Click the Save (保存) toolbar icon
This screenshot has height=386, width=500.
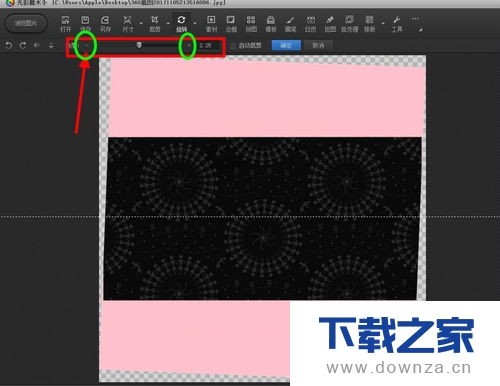(x=85, y=24)
